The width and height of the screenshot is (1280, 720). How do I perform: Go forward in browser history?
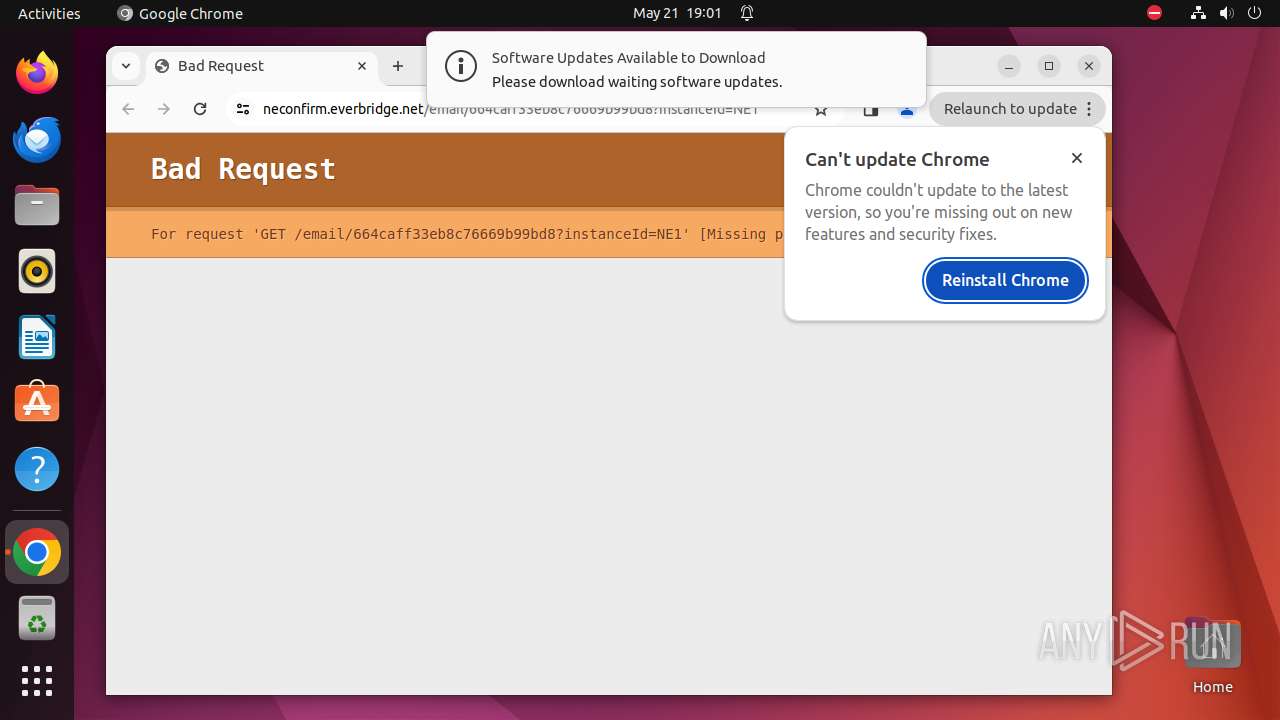(164, 109)
